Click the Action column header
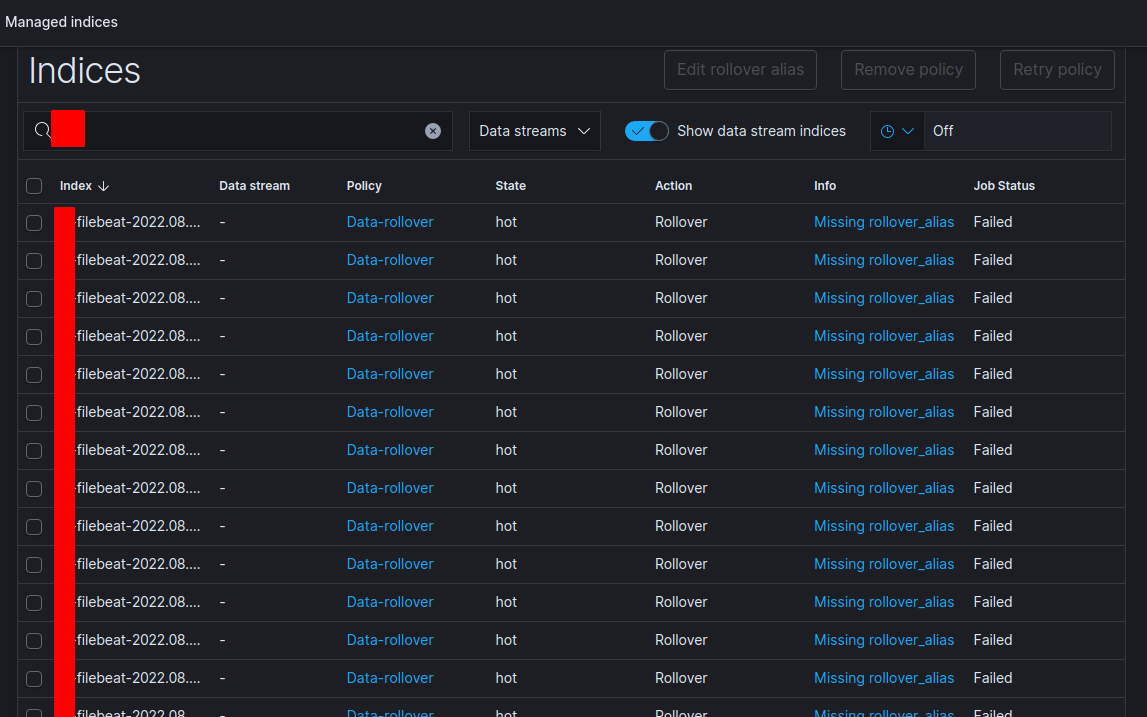 click(x=674, y=186)
